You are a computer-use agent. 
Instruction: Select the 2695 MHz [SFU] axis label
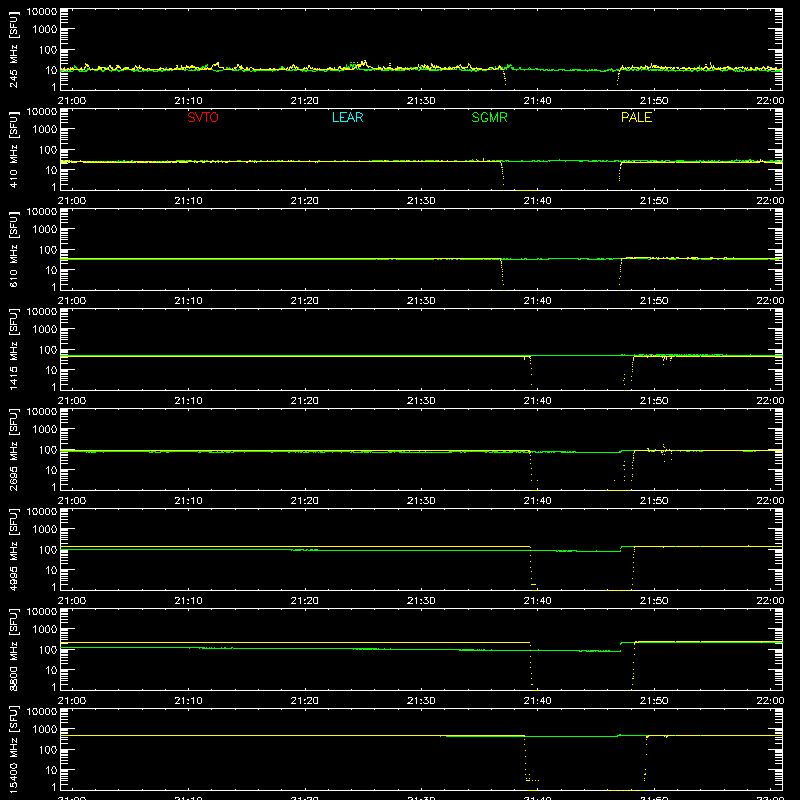[x=13, y=449]
